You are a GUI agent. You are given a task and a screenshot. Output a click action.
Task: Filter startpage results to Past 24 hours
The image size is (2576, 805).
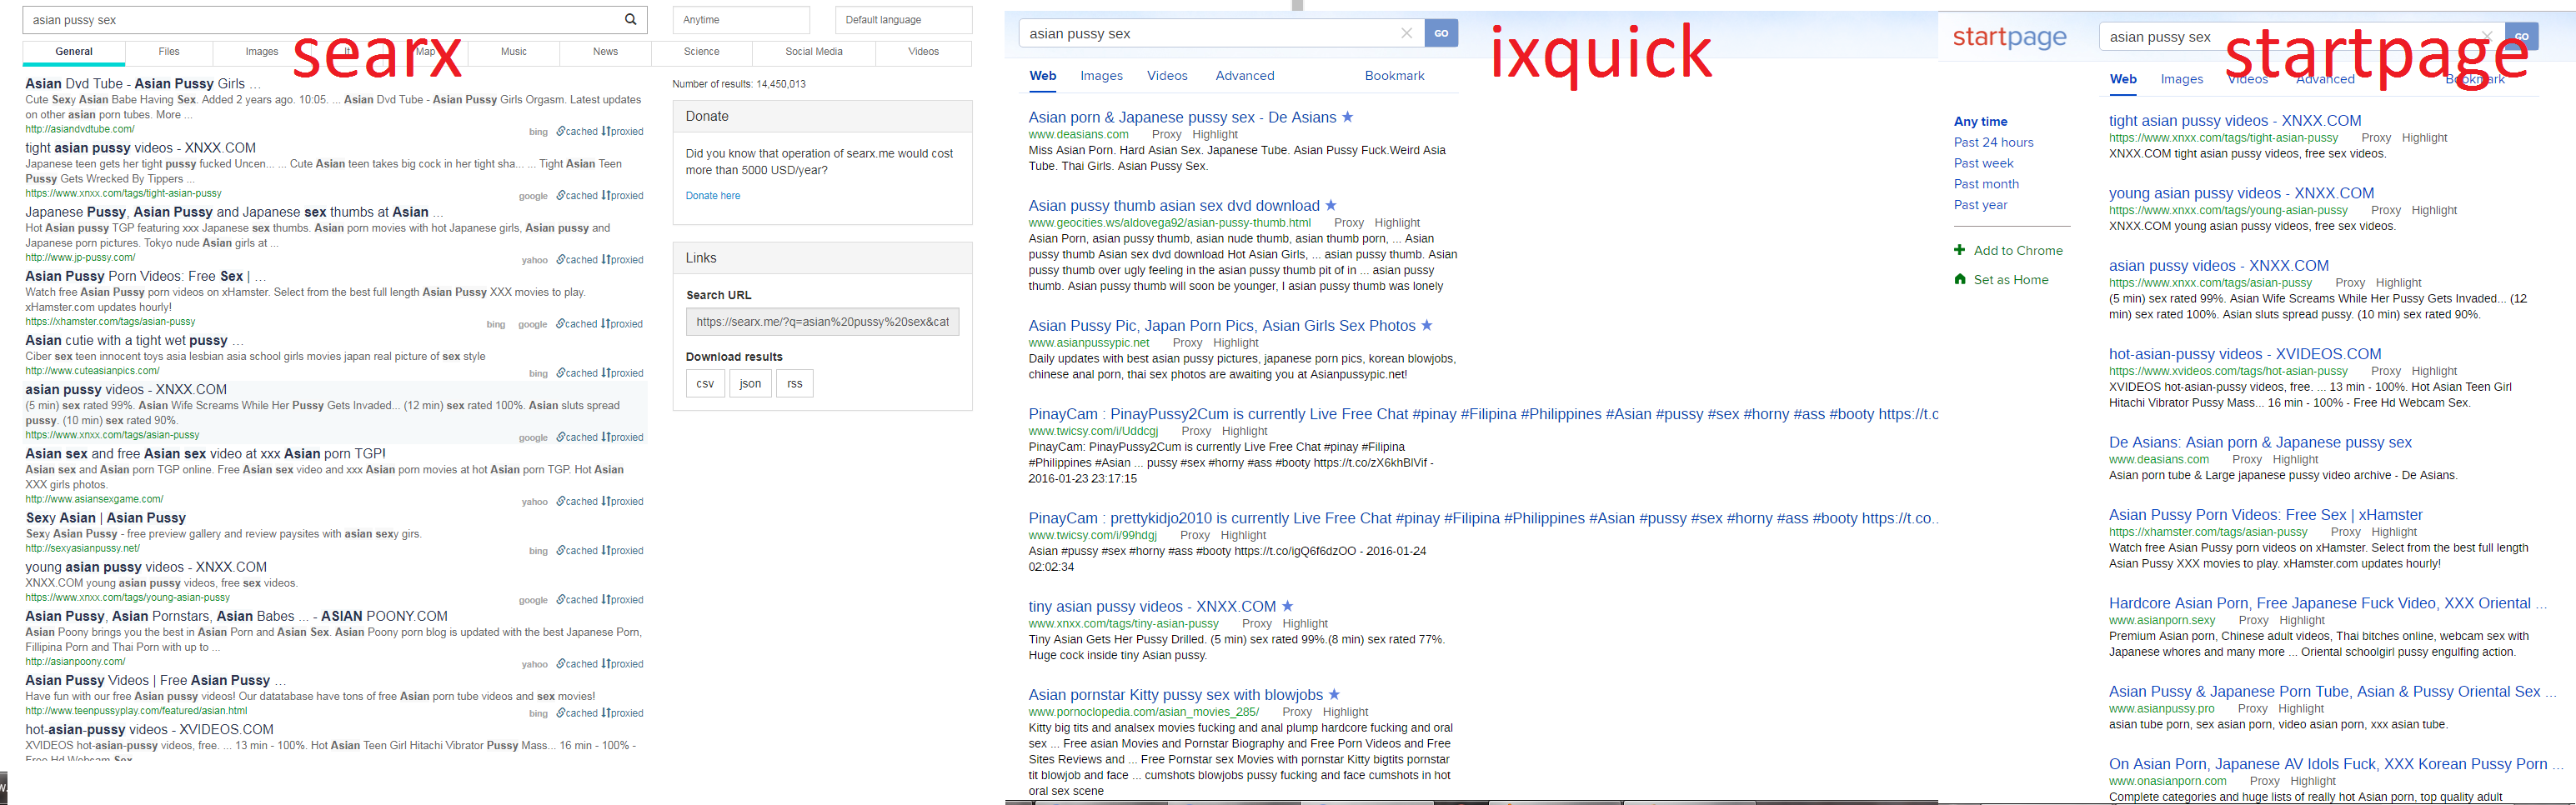pos(1993,142)
